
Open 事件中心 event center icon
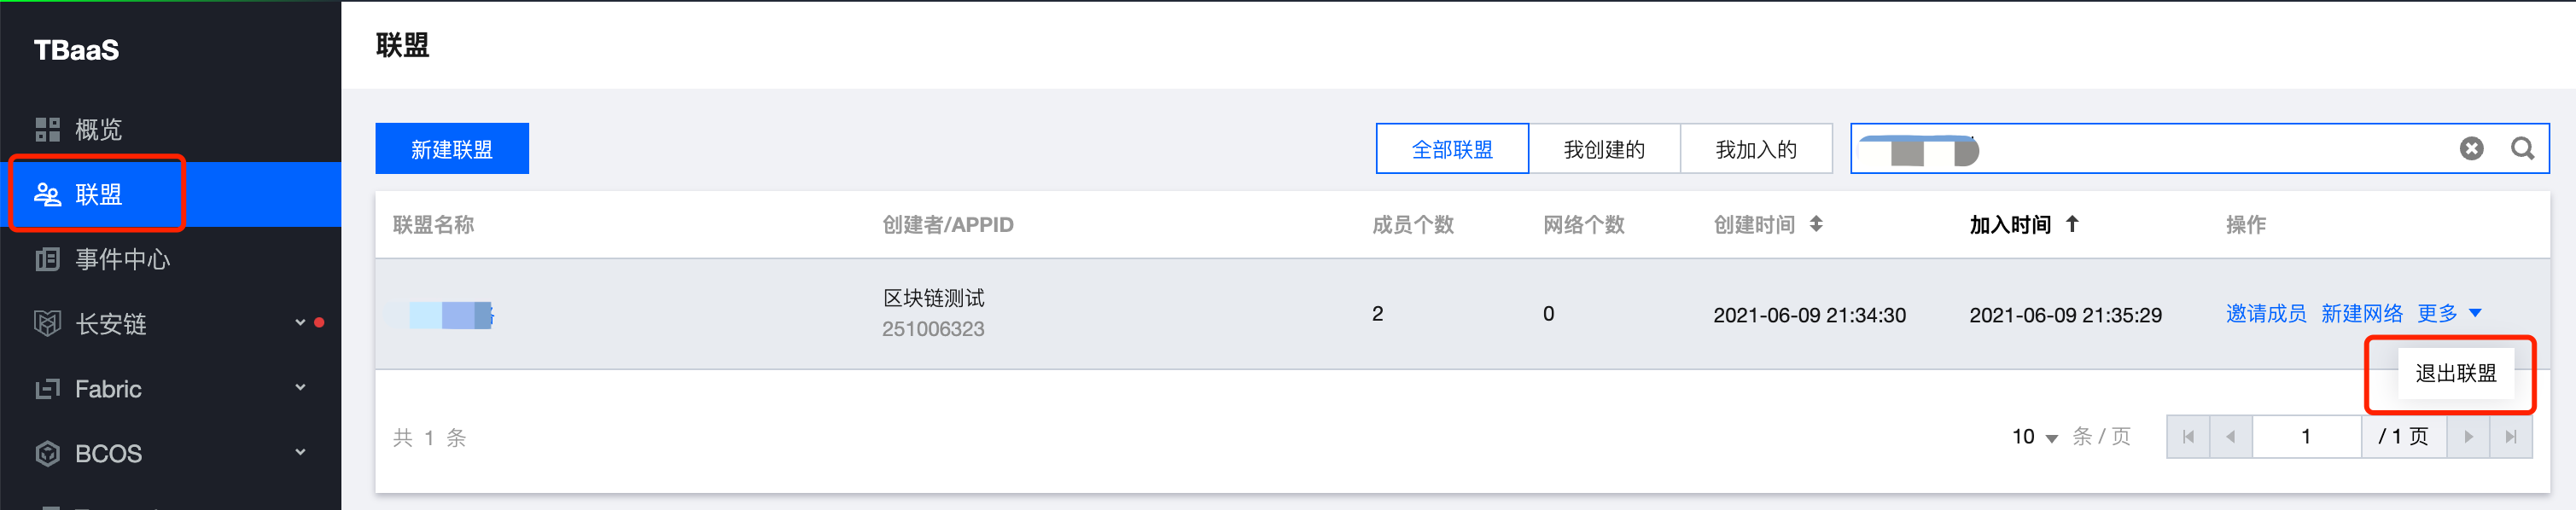pyautogui.click(x=47, y=259)
